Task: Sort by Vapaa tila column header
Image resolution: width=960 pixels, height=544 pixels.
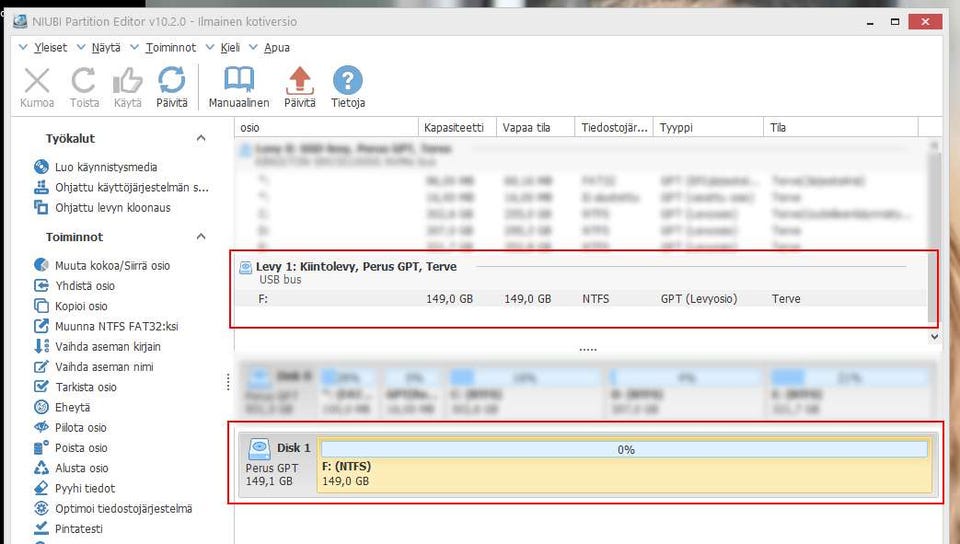Action: [536, 127]
